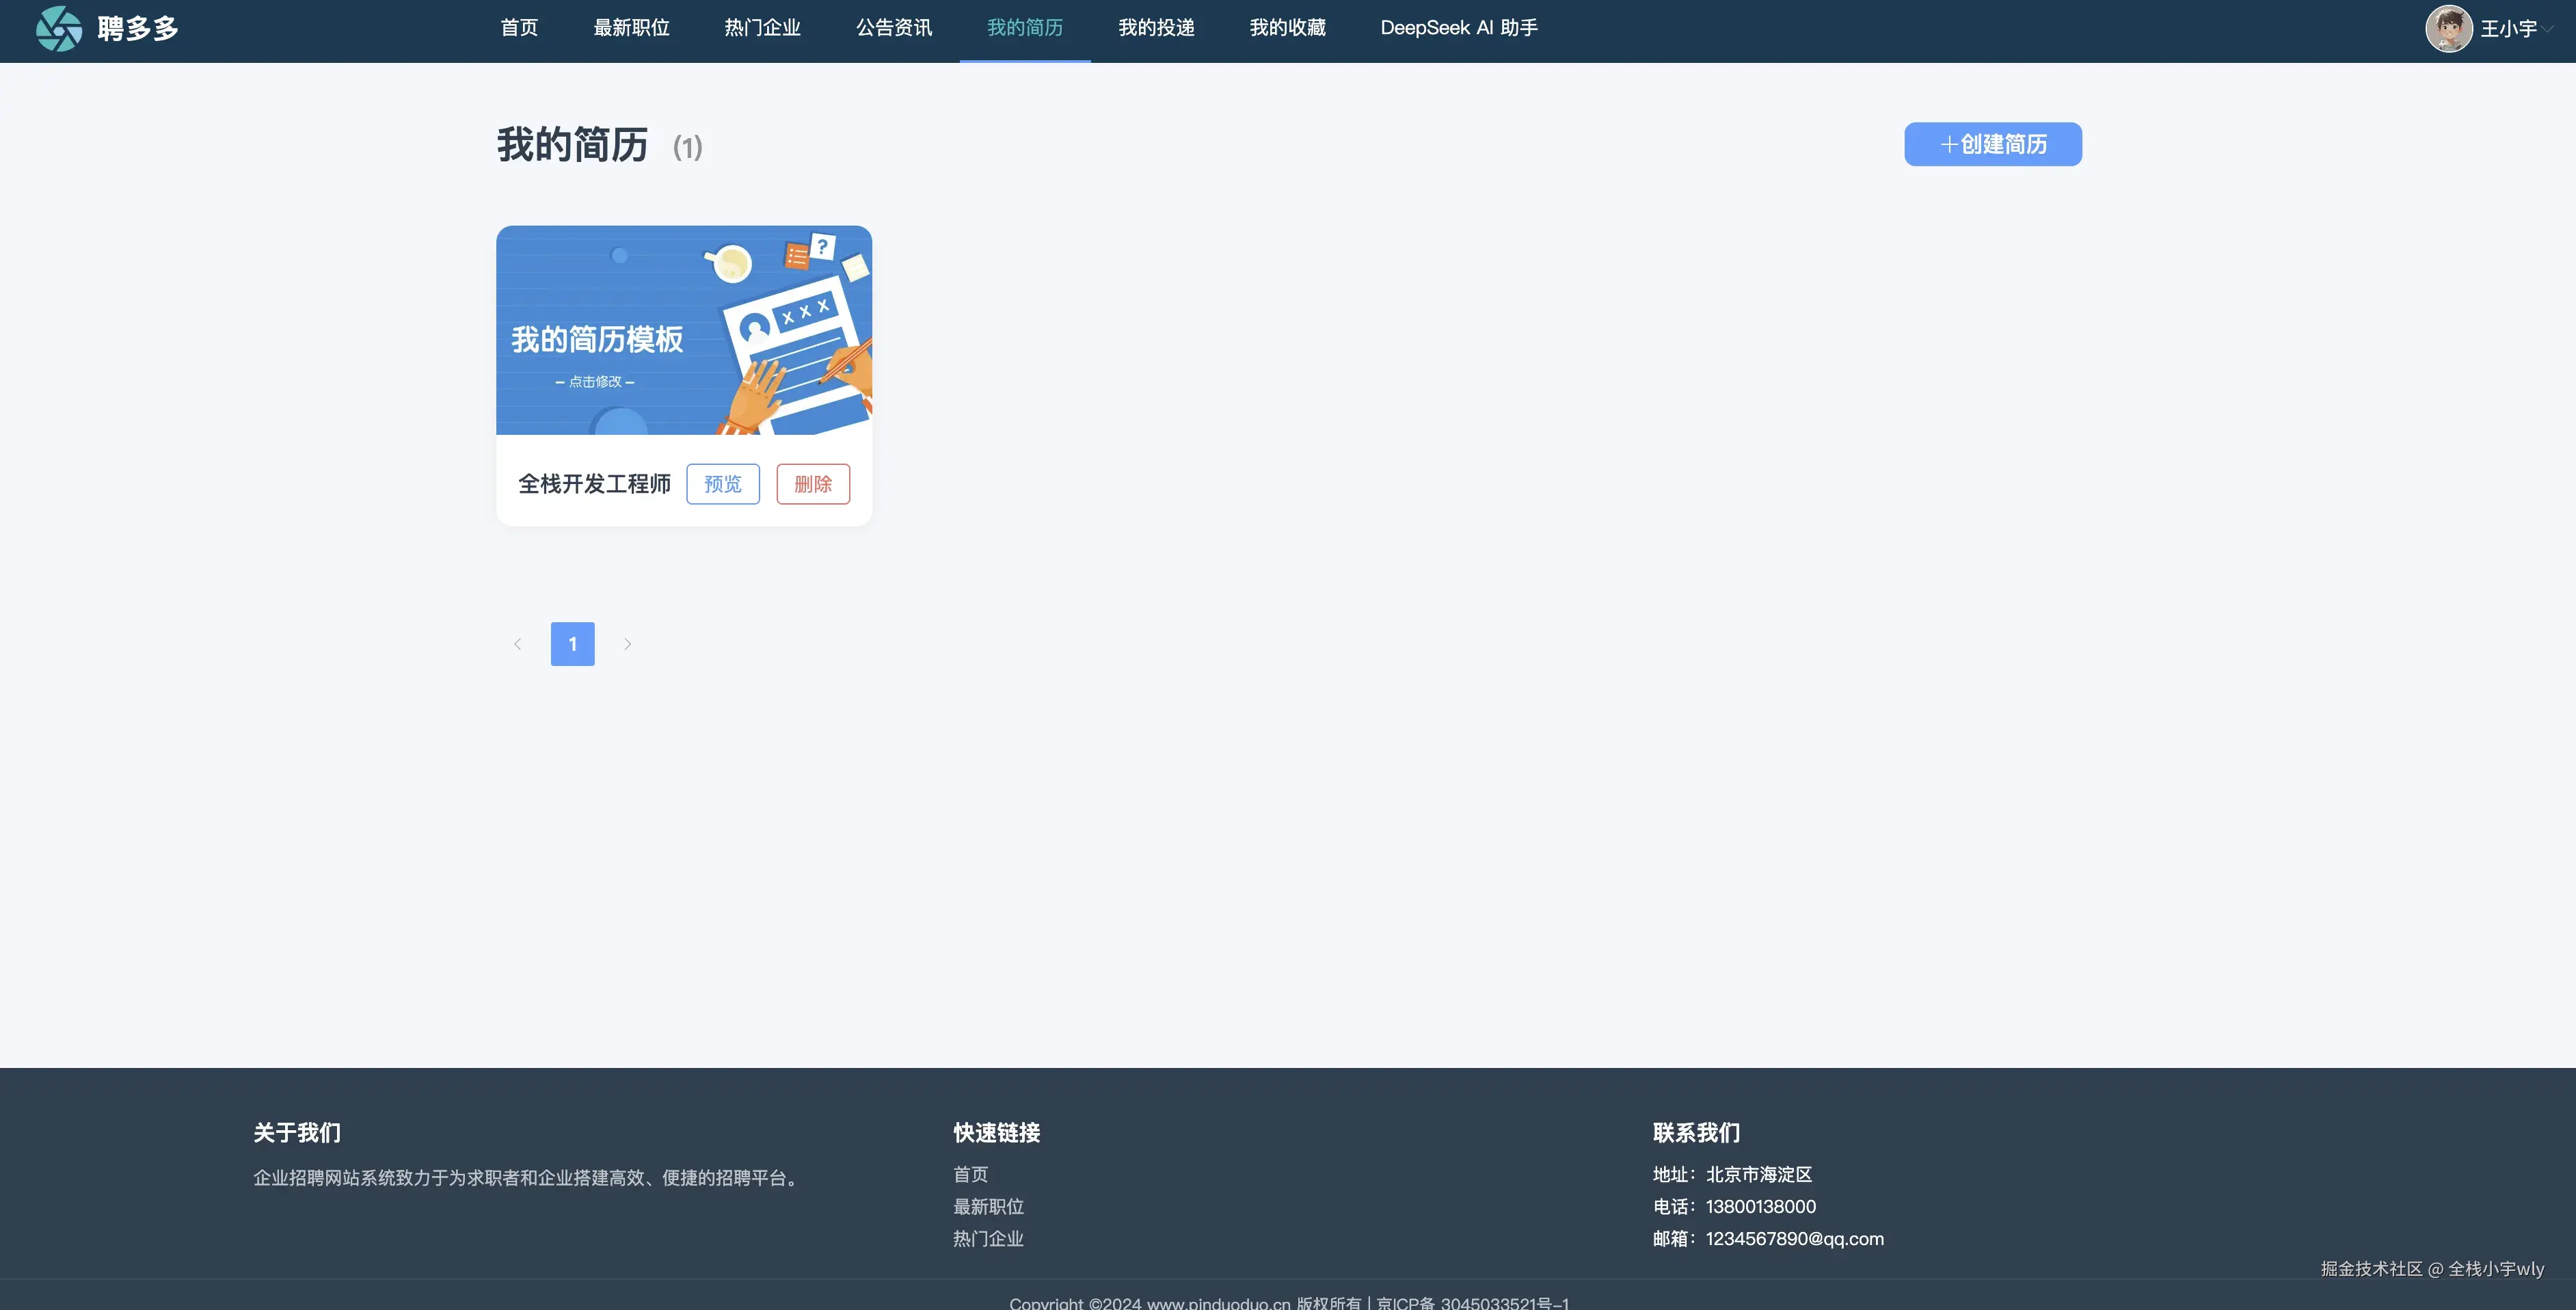The image size is (2576, 1310).
Task: Expand the 王小宇 user dropdown arrow
Action: pyautogui.click(x=2548, y=29)
